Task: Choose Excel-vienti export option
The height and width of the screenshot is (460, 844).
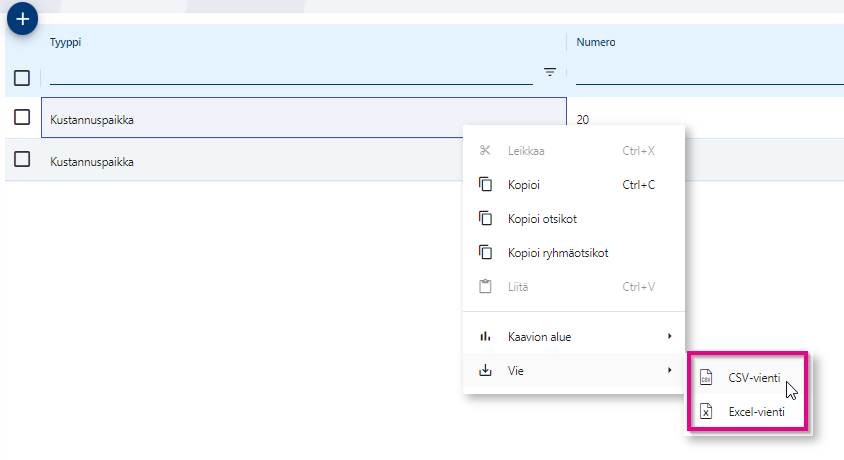Action: click(756, 411)
